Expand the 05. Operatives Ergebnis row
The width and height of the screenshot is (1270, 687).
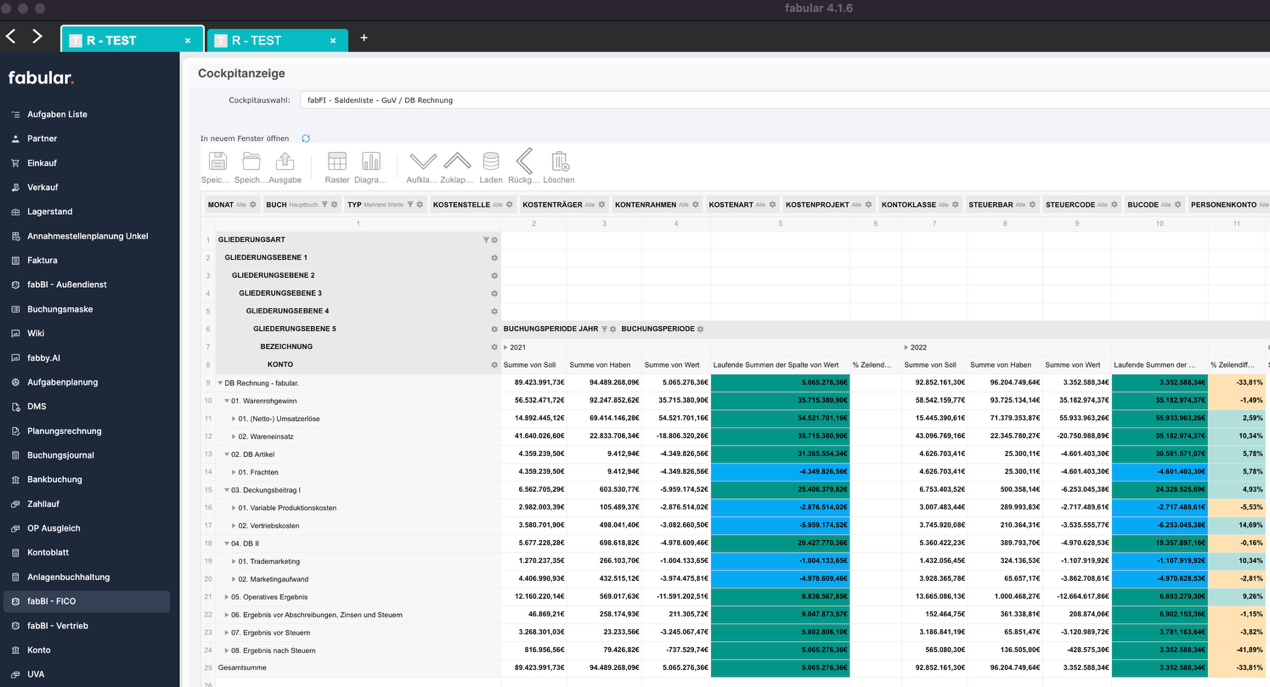[x=227, y=597]
